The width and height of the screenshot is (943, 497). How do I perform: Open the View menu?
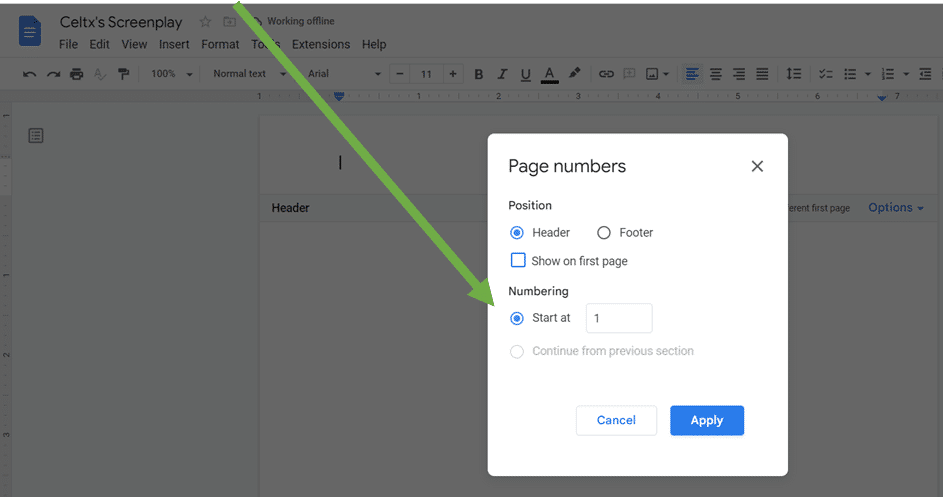[134, 45]
